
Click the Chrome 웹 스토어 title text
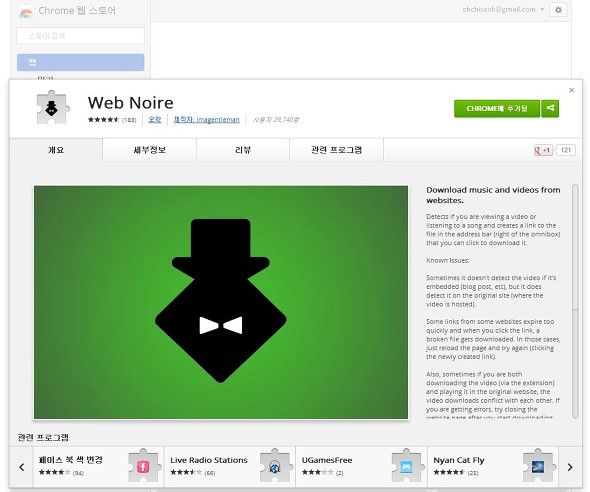pos(77,11)
